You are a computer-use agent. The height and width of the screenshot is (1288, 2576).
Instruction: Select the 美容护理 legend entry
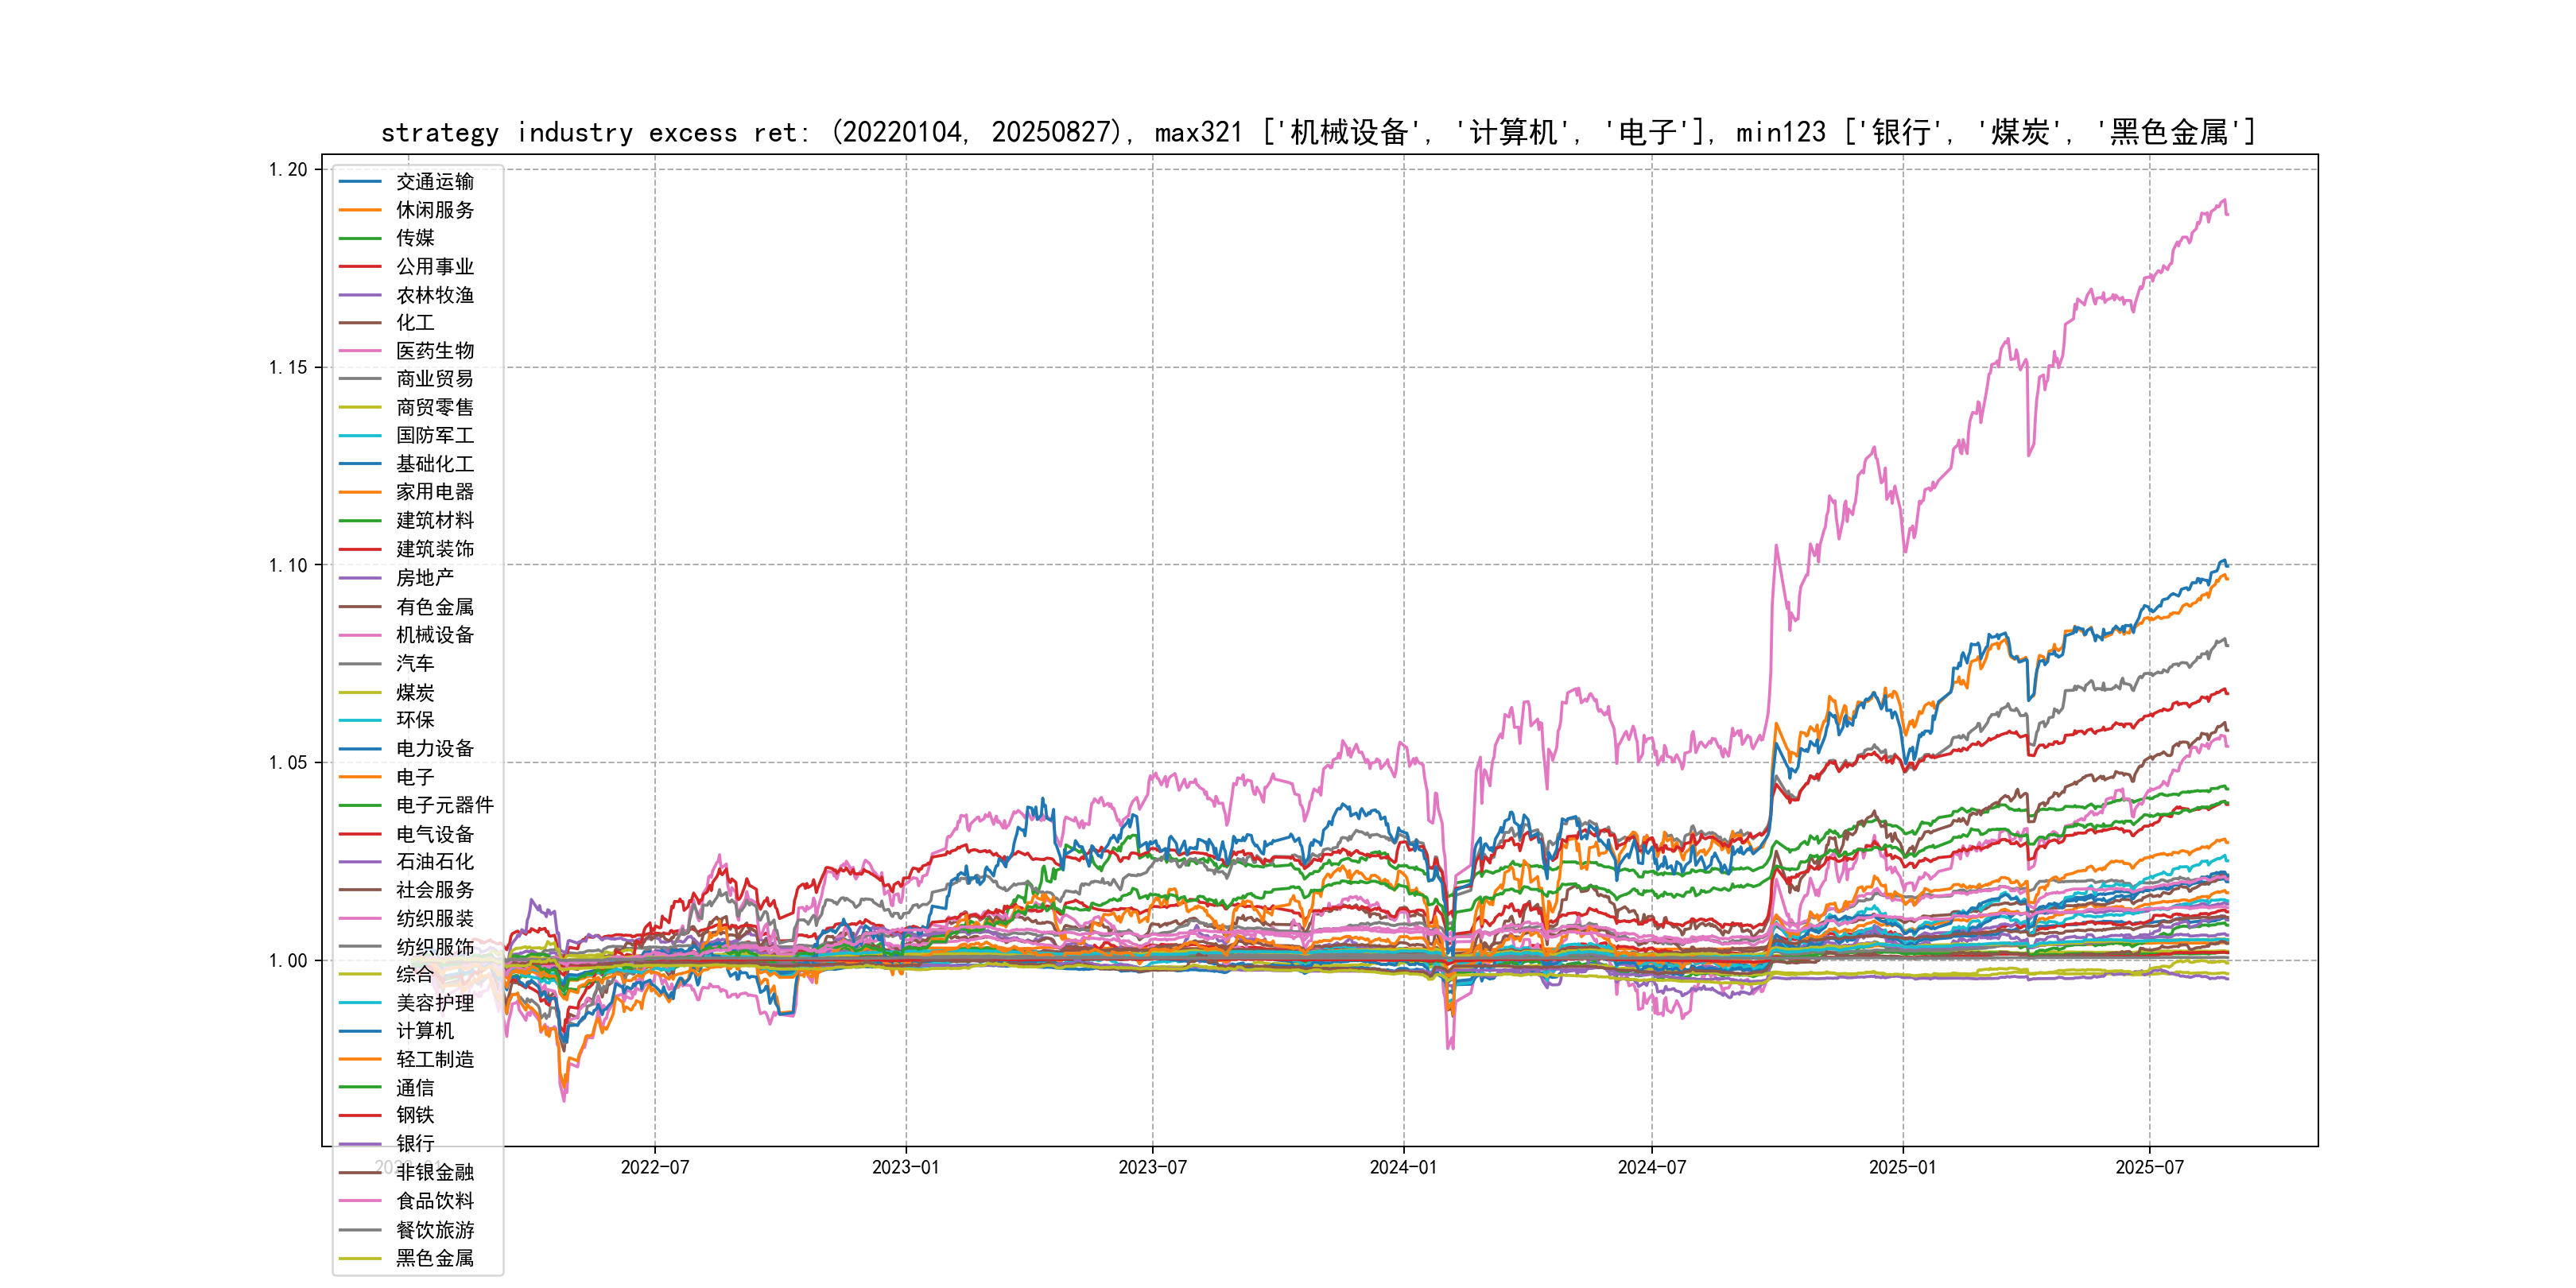pos(434,1003)
